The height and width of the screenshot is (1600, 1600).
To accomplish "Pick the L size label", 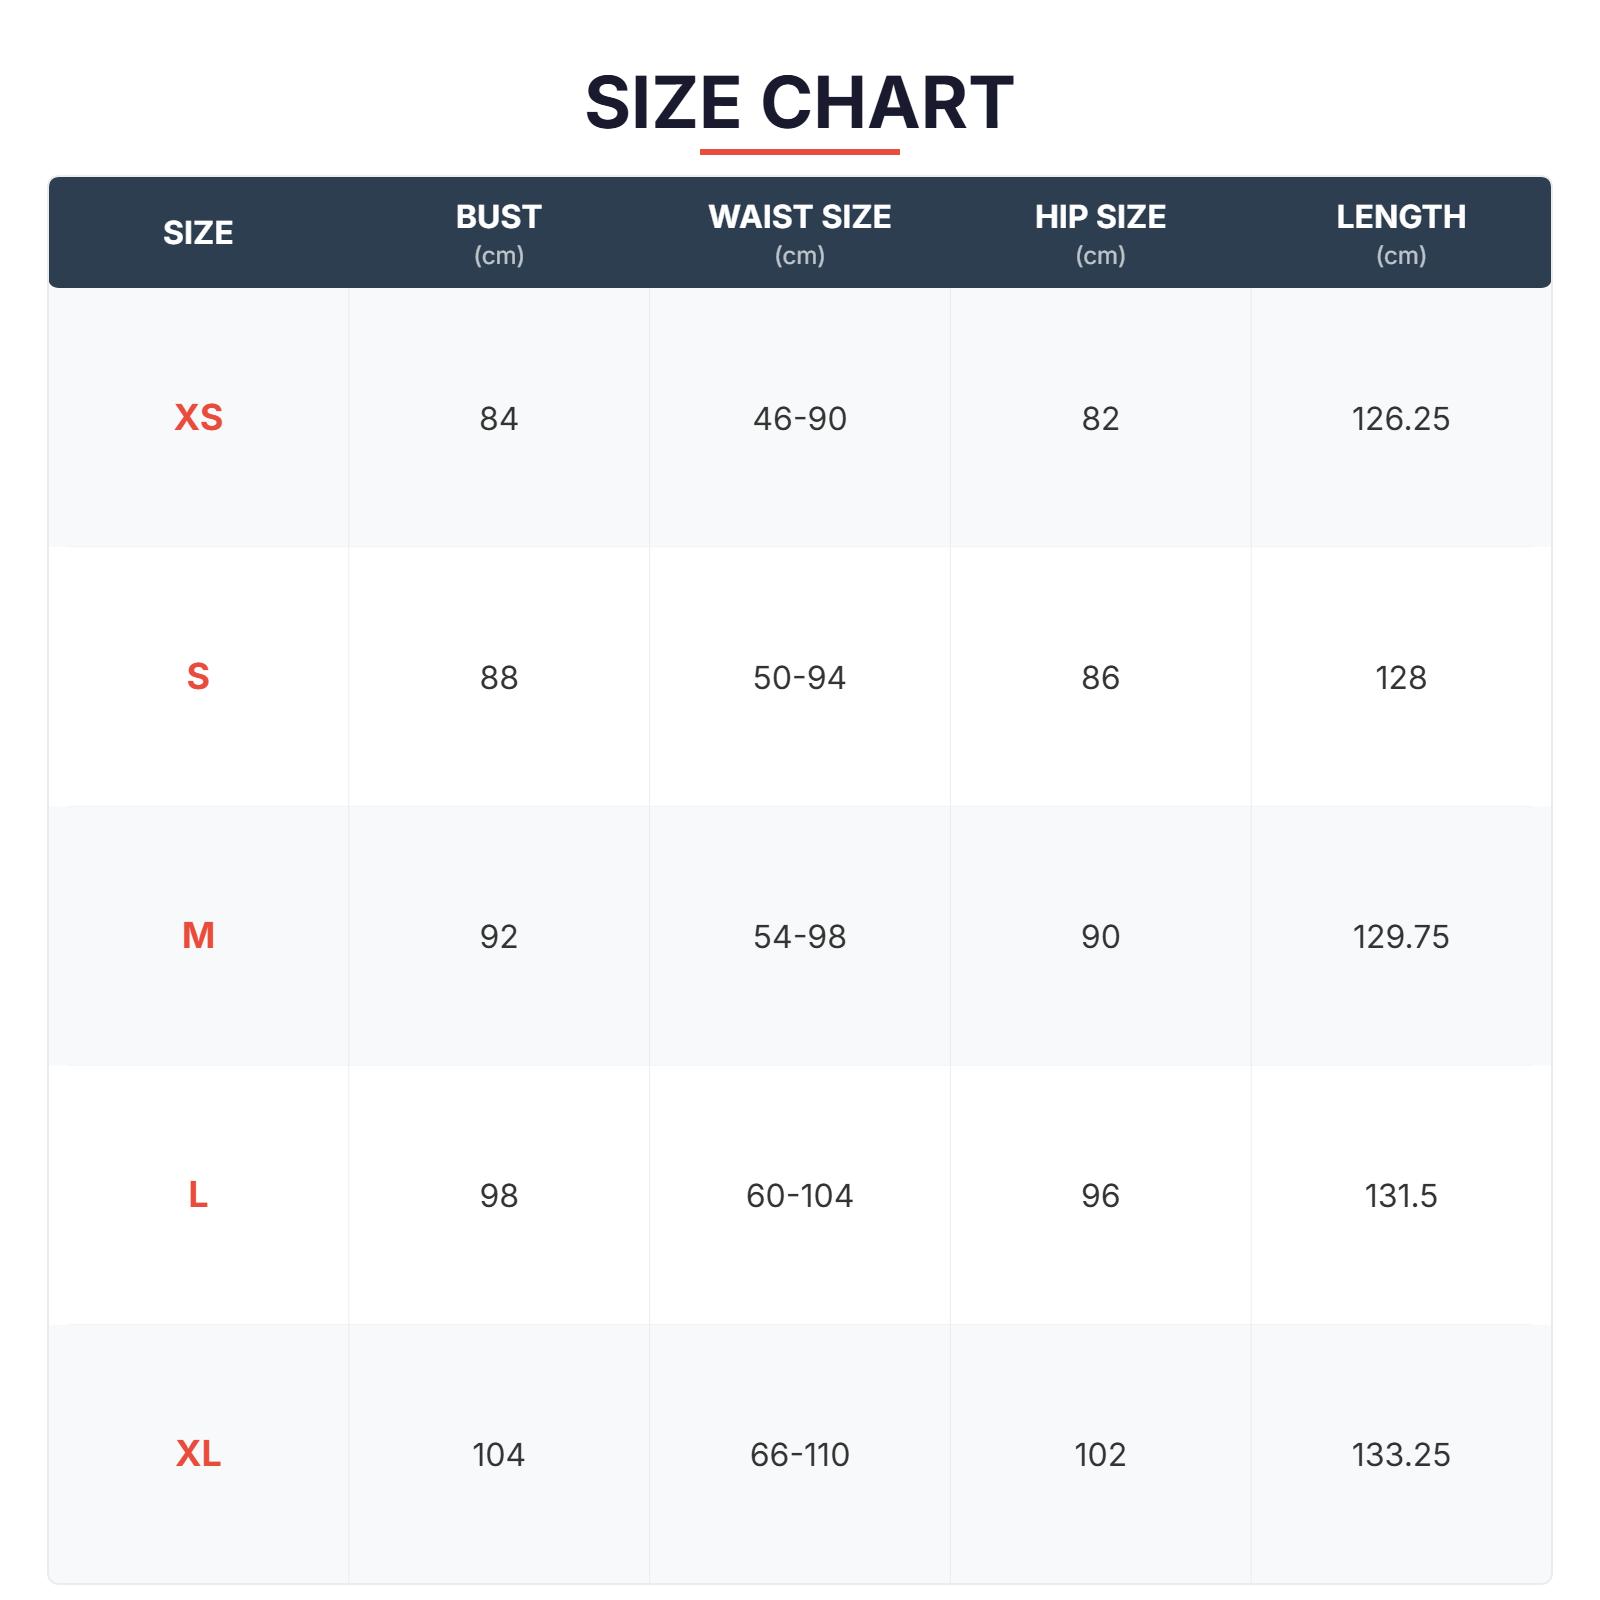I will pyautogui.click(x=198, y=1195).
